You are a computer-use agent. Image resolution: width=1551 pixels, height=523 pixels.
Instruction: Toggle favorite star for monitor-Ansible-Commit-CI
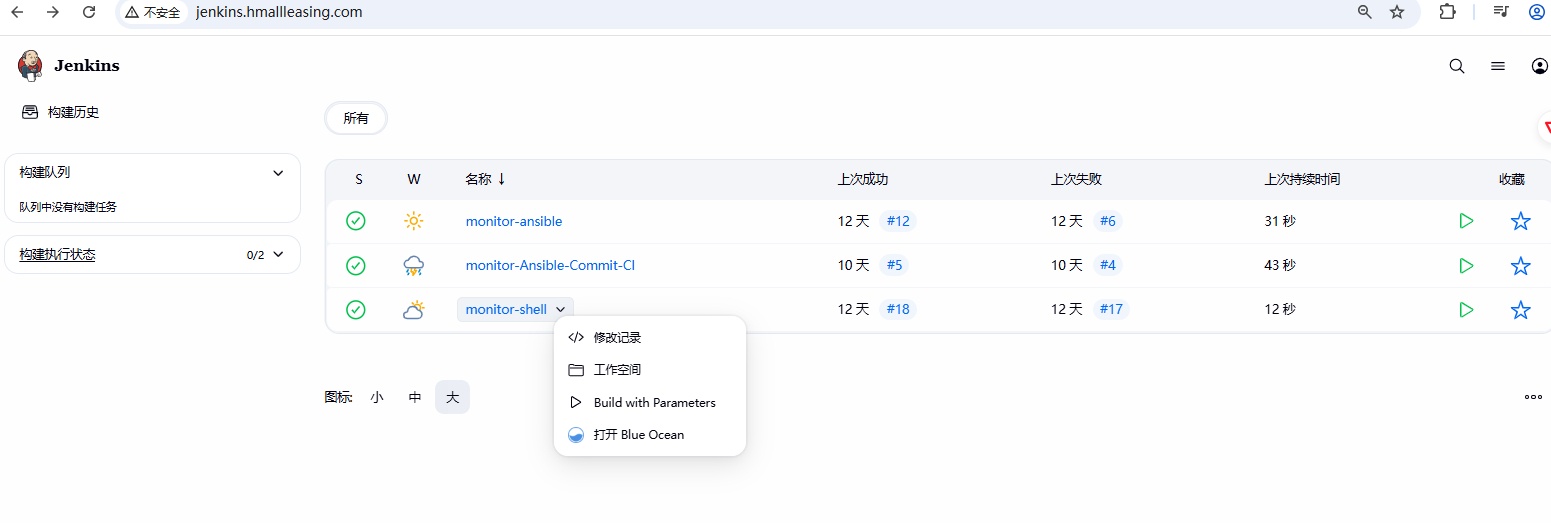click(x=1520, y=266)
